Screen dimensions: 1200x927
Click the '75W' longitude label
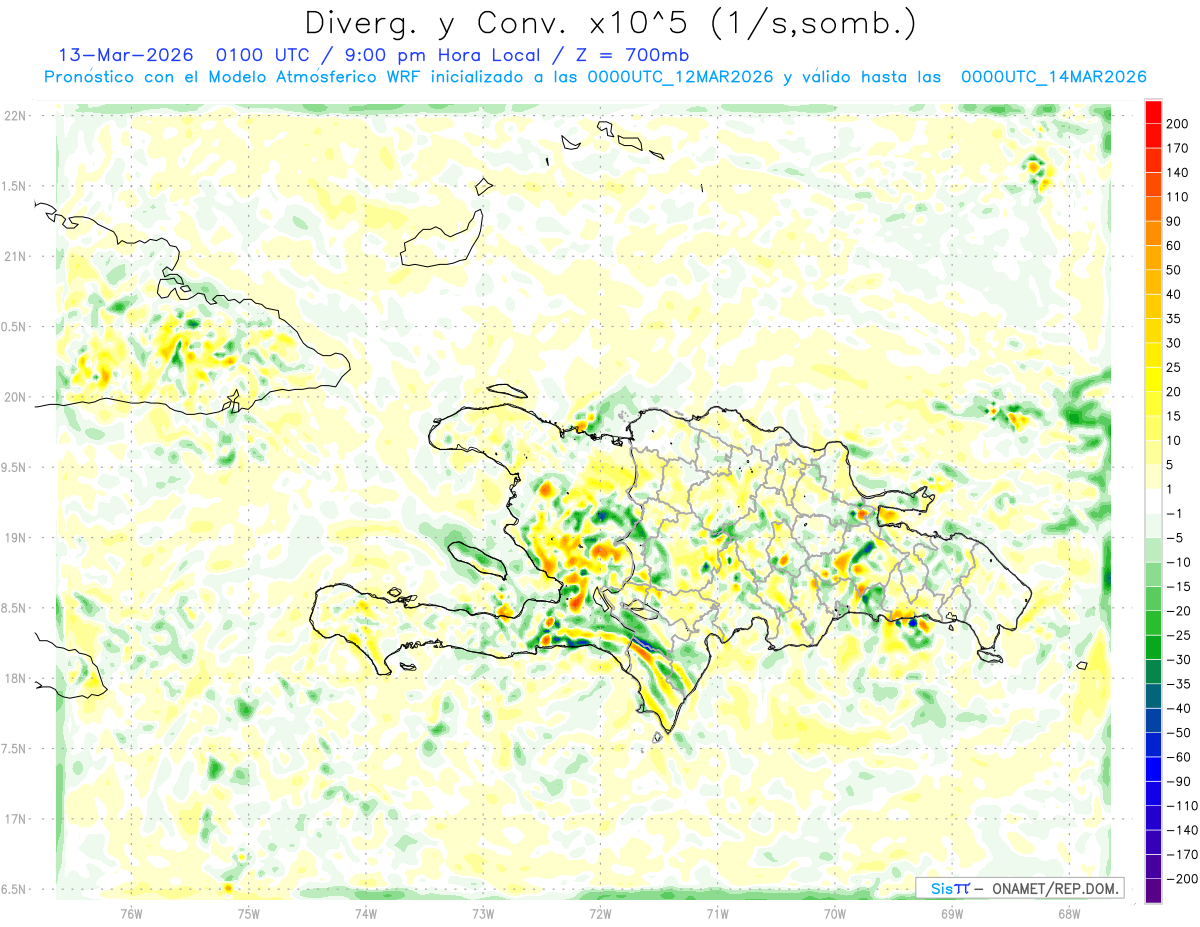pyautogui.click(x=248, y=913)
